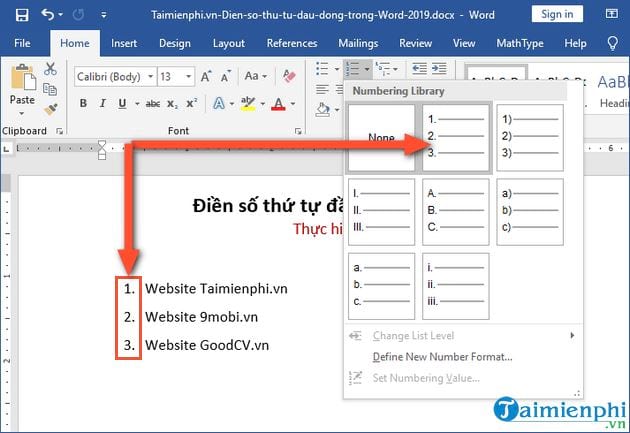The width and height of the screenshot is (630, 433).
Task: Switch to the References tab
Action: point(292,43)
